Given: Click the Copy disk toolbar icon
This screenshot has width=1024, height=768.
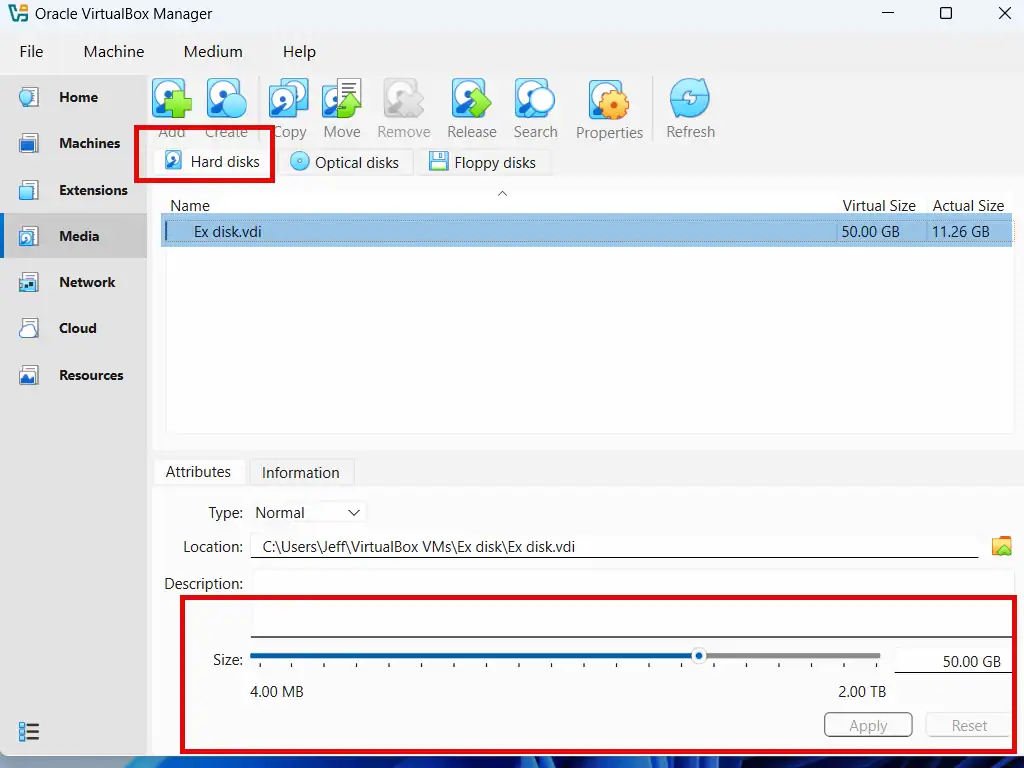Looking at the screenshot, I should [288, 100].
